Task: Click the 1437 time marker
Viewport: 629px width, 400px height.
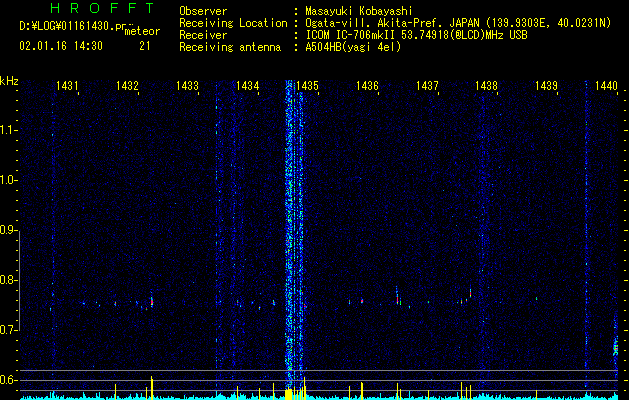Action: 427,86
